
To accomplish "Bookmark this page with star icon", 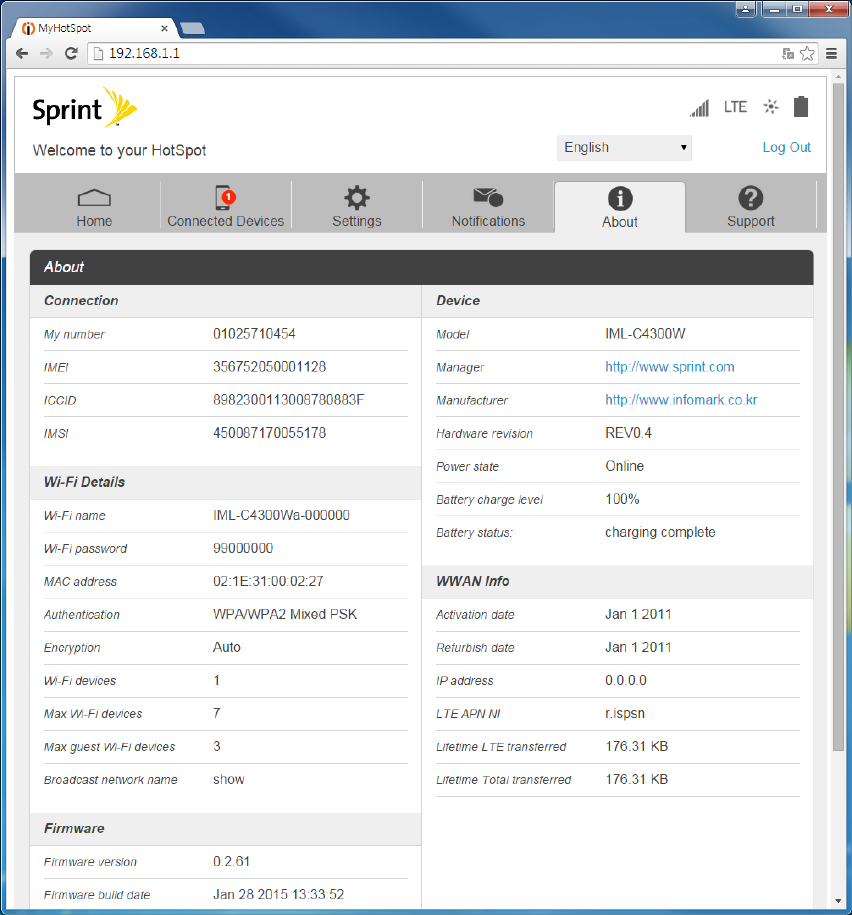I will [807, 54].
